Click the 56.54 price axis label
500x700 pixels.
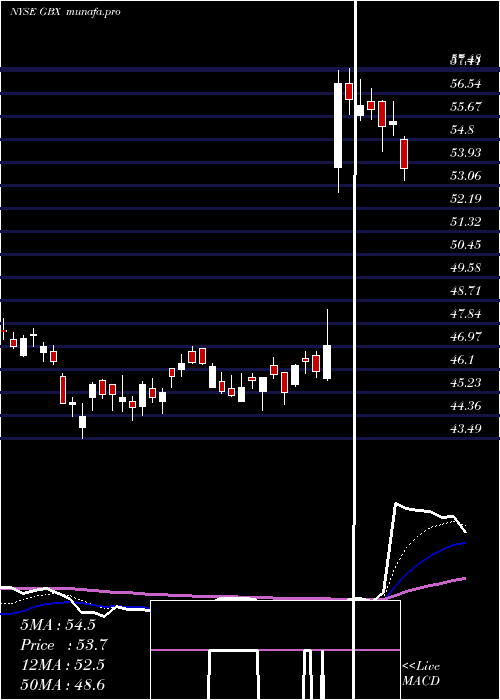466,83
